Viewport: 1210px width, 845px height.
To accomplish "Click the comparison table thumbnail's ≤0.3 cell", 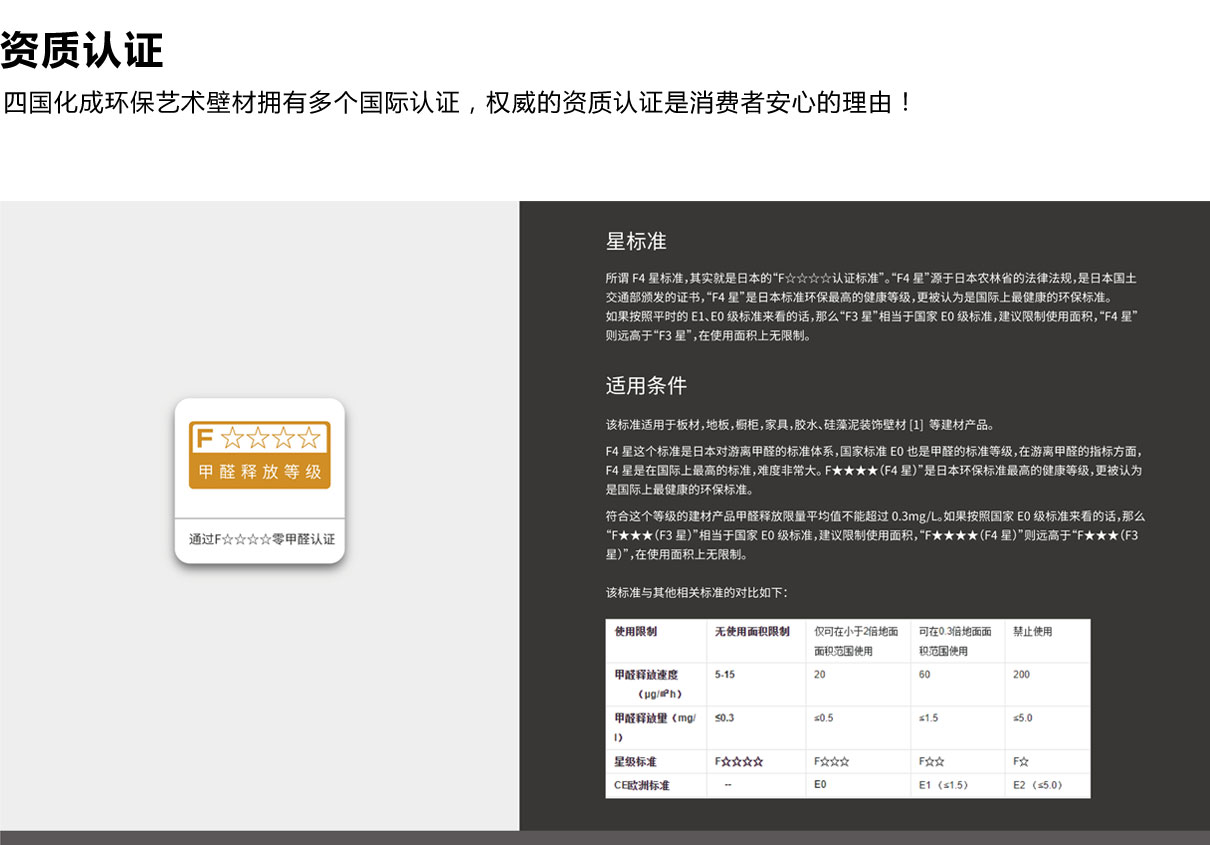I will pos(724,718).
